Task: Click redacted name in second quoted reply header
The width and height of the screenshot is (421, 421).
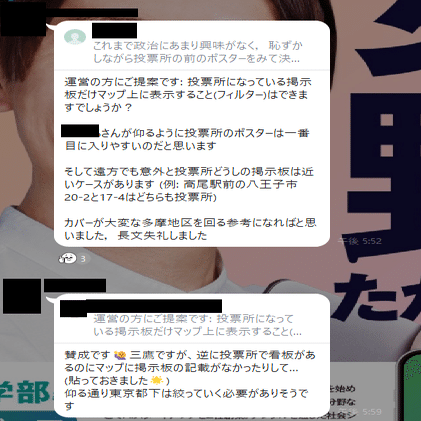Action: (141, 307)
